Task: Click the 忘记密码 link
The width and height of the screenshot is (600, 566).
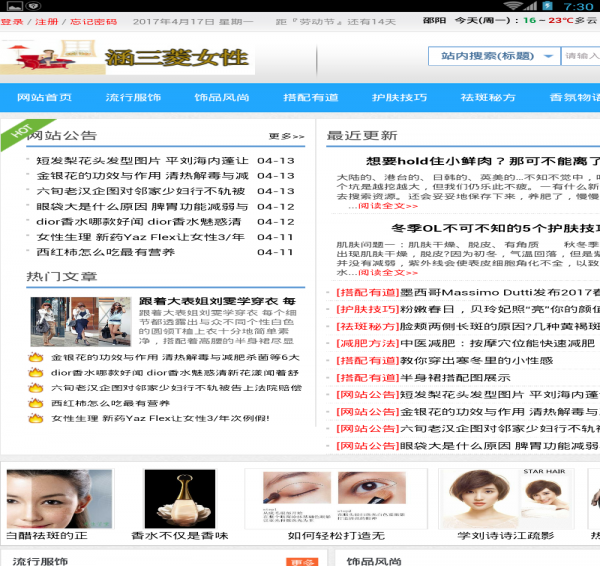Action: [x=93, y=22]
